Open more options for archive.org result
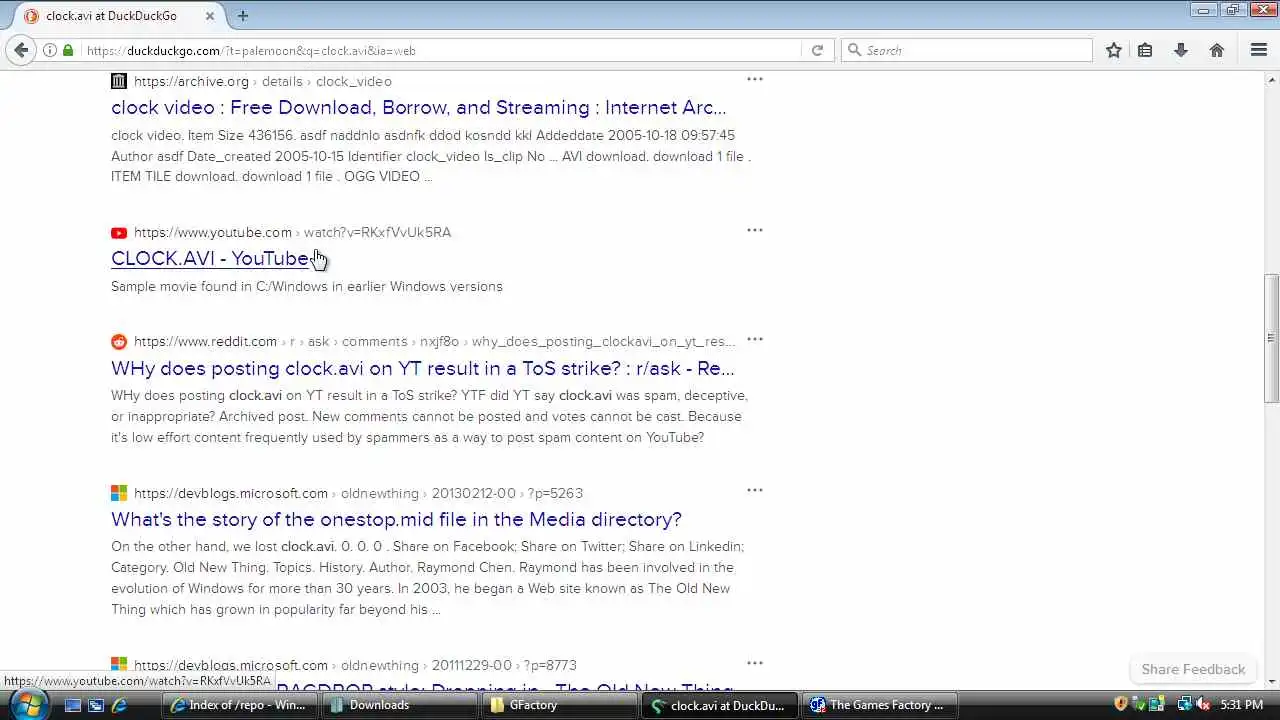 [755, 79]
